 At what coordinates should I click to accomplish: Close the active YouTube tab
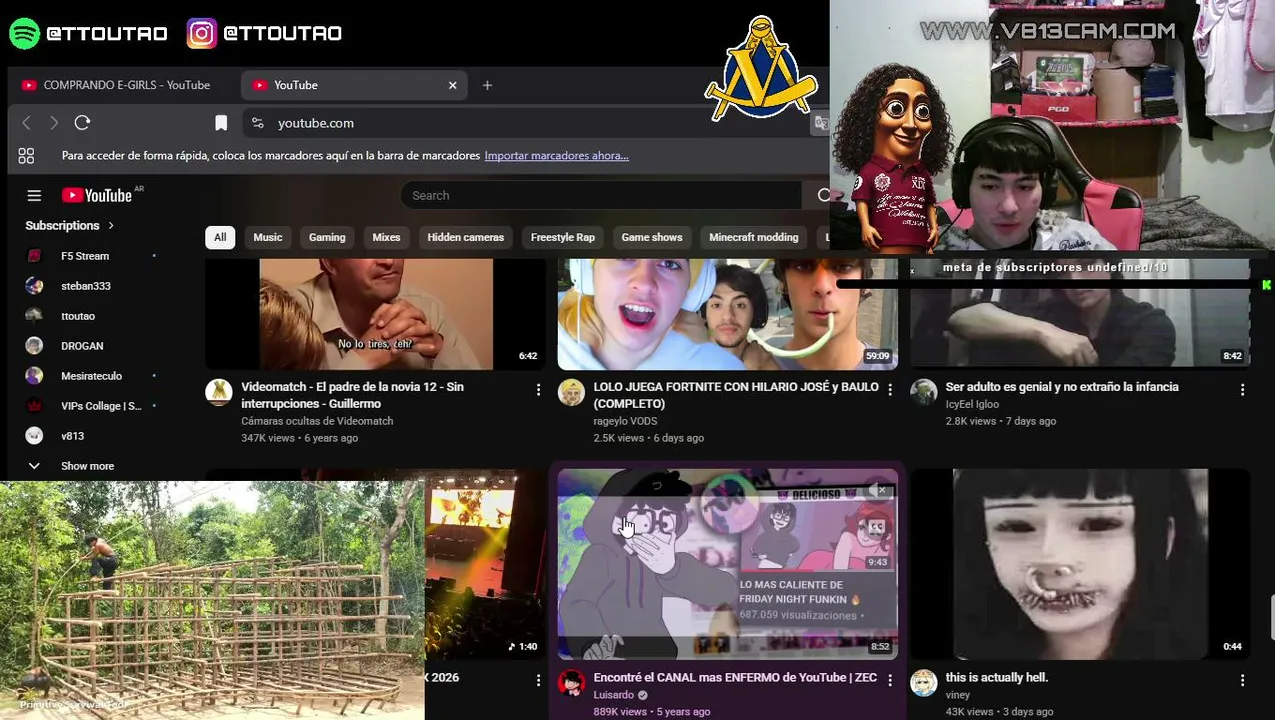point(452,85)
